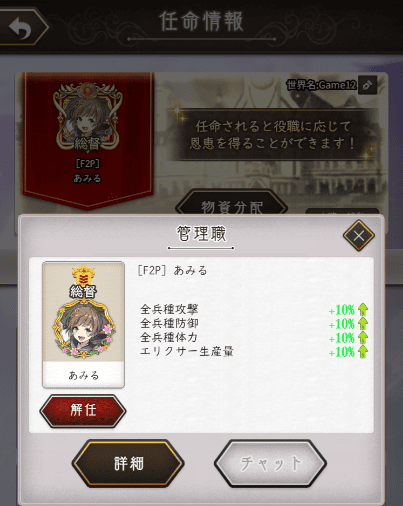Open the 物資分配 resource distribution button

232,204
